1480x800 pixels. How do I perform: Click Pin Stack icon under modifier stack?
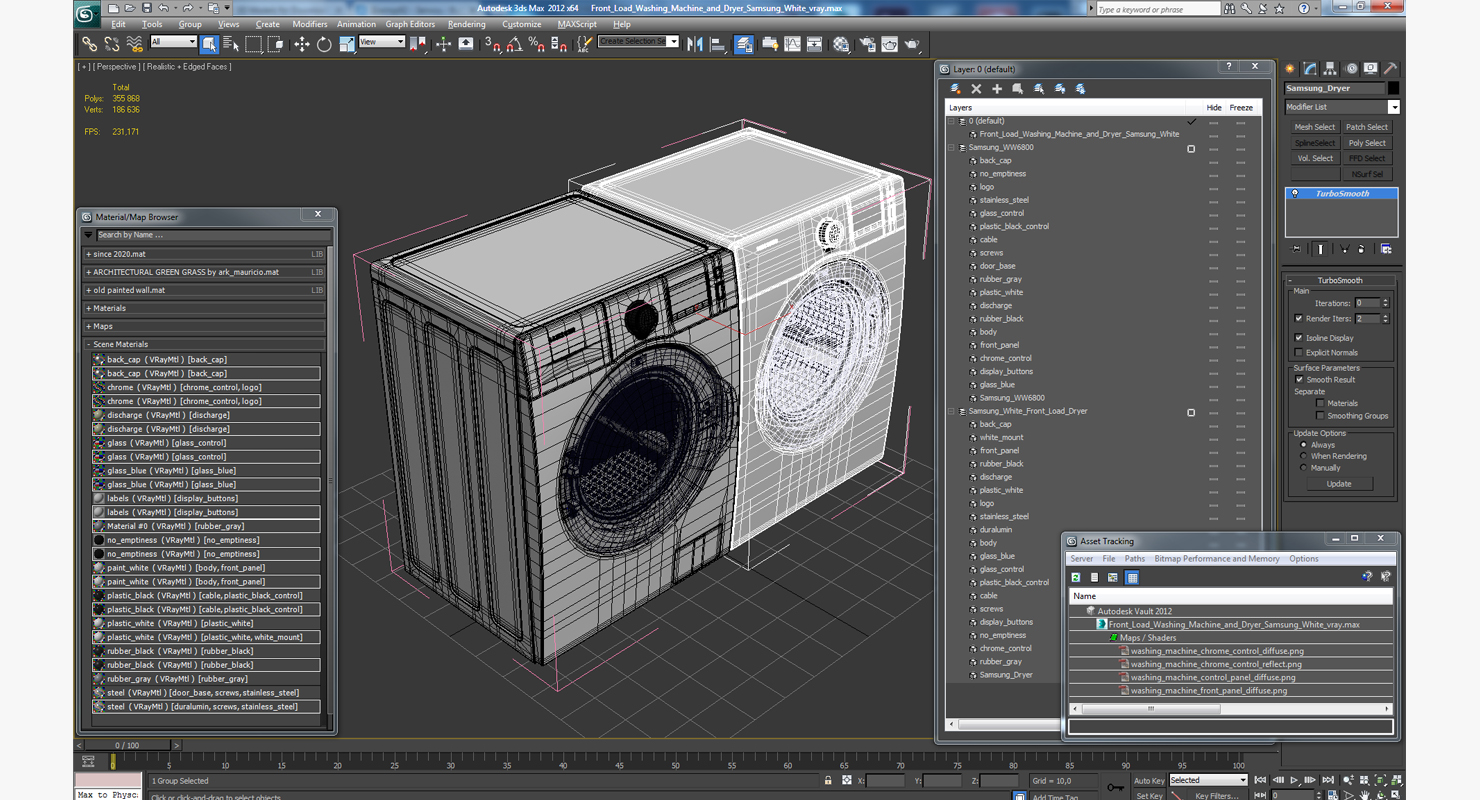[1297, 249]
